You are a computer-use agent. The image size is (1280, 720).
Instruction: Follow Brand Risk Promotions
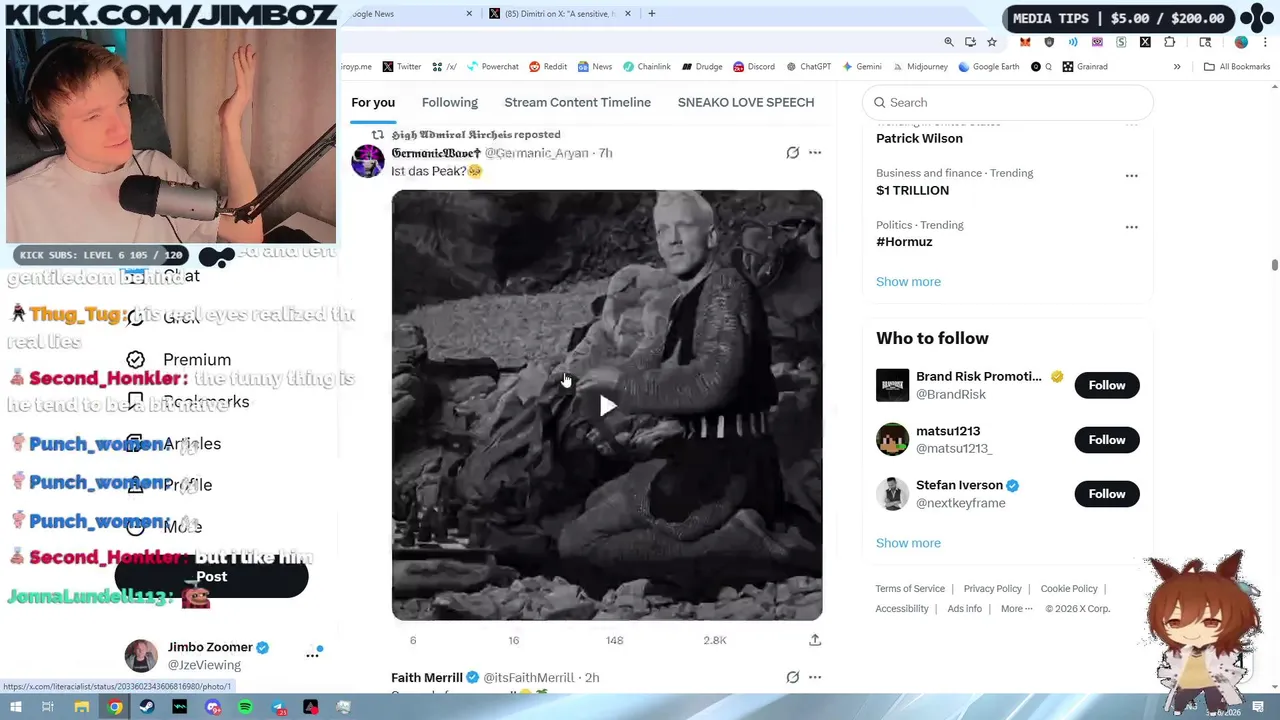[x=1107, y=385]
